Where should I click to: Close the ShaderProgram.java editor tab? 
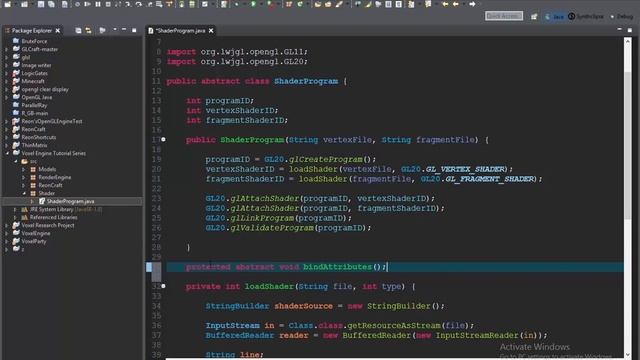coord(211,31)
